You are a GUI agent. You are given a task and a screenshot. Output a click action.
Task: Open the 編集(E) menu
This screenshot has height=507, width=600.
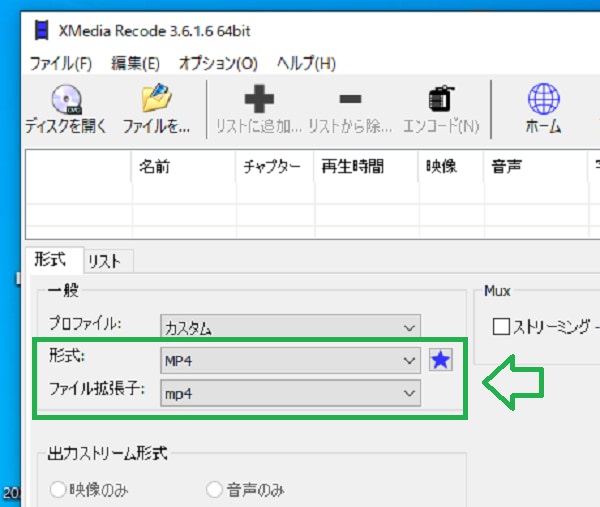tap(135, 63)
